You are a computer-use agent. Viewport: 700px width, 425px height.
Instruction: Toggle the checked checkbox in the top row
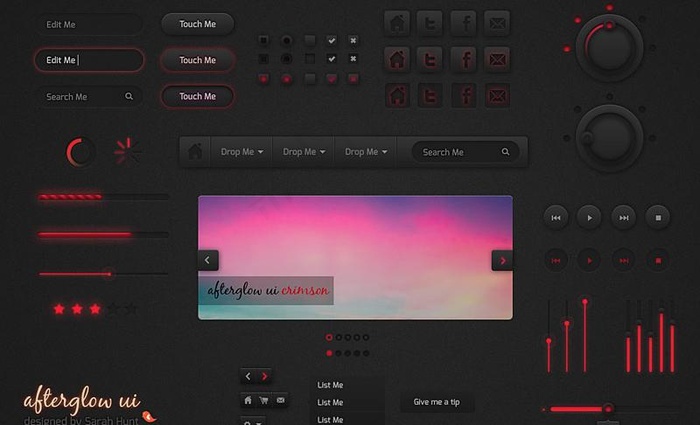point(331,40)
